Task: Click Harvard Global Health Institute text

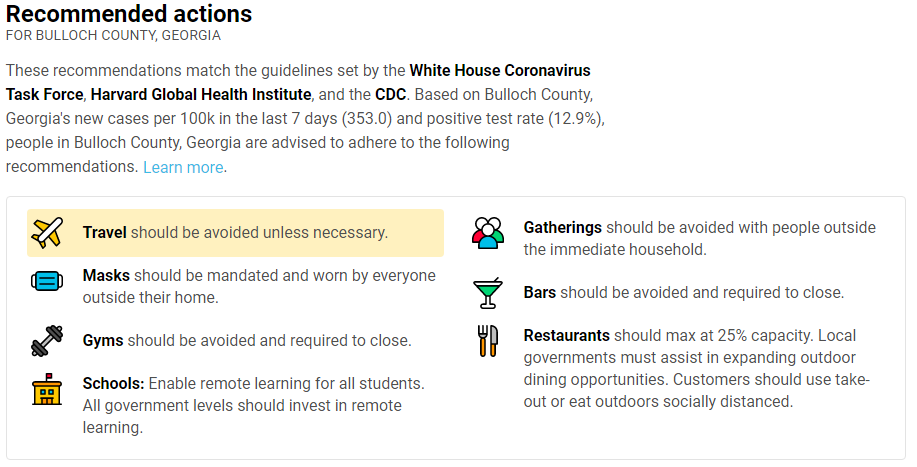Action: pos(201,95)
